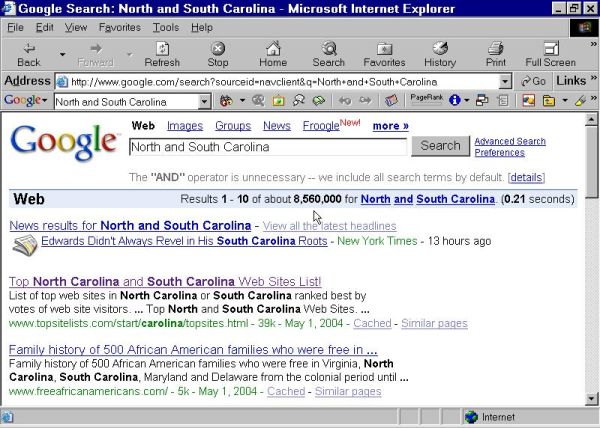Open the History toolbar icon

tap(440, 49)
